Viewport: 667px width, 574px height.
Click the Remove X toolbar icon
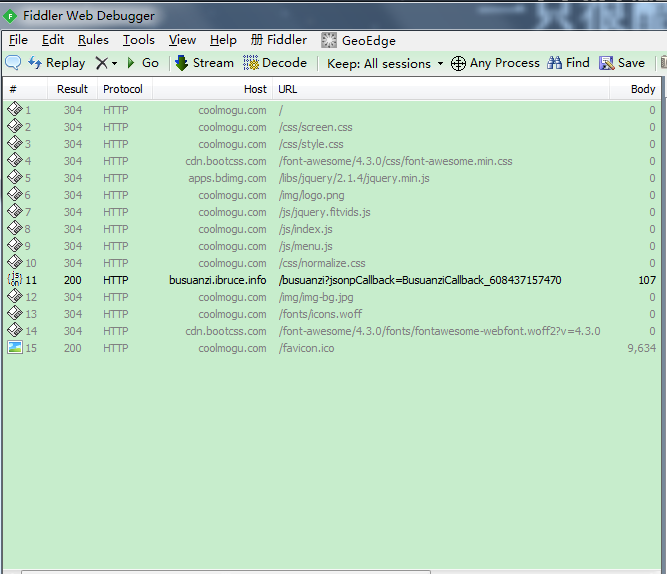(x=102, y=63)
